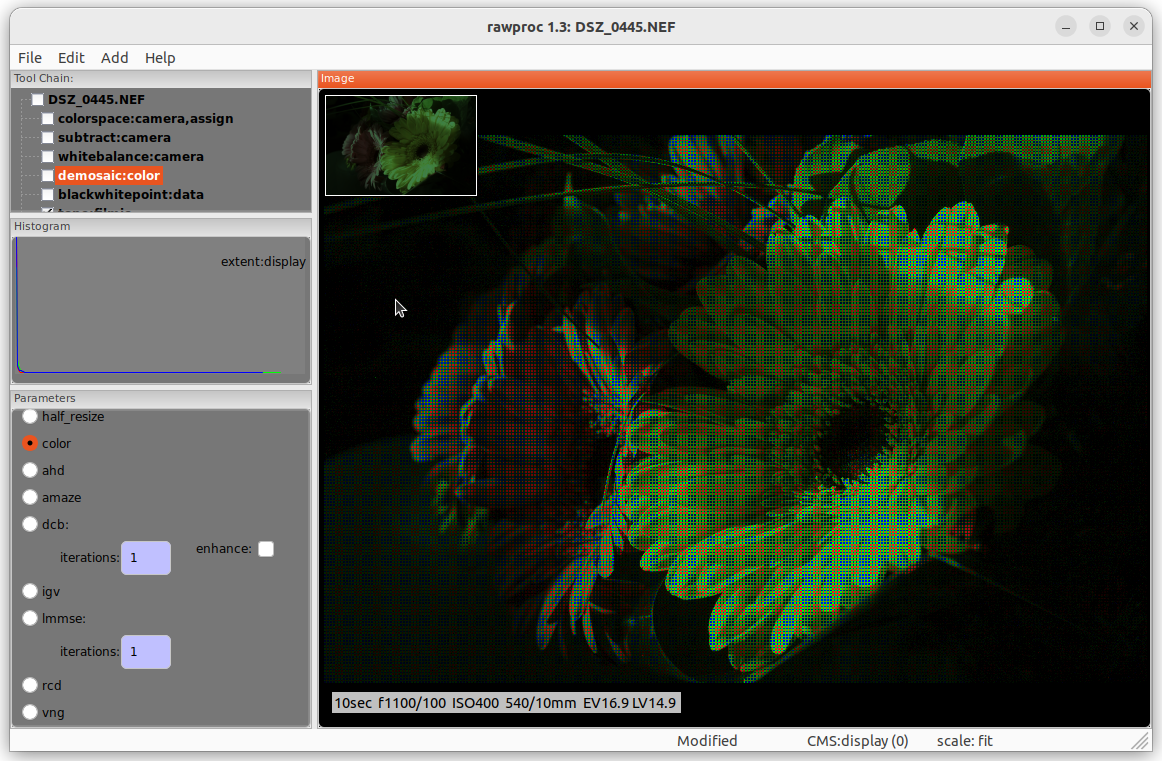
Task: Check the whitebalance:camera checkbox
Action: 48,157
